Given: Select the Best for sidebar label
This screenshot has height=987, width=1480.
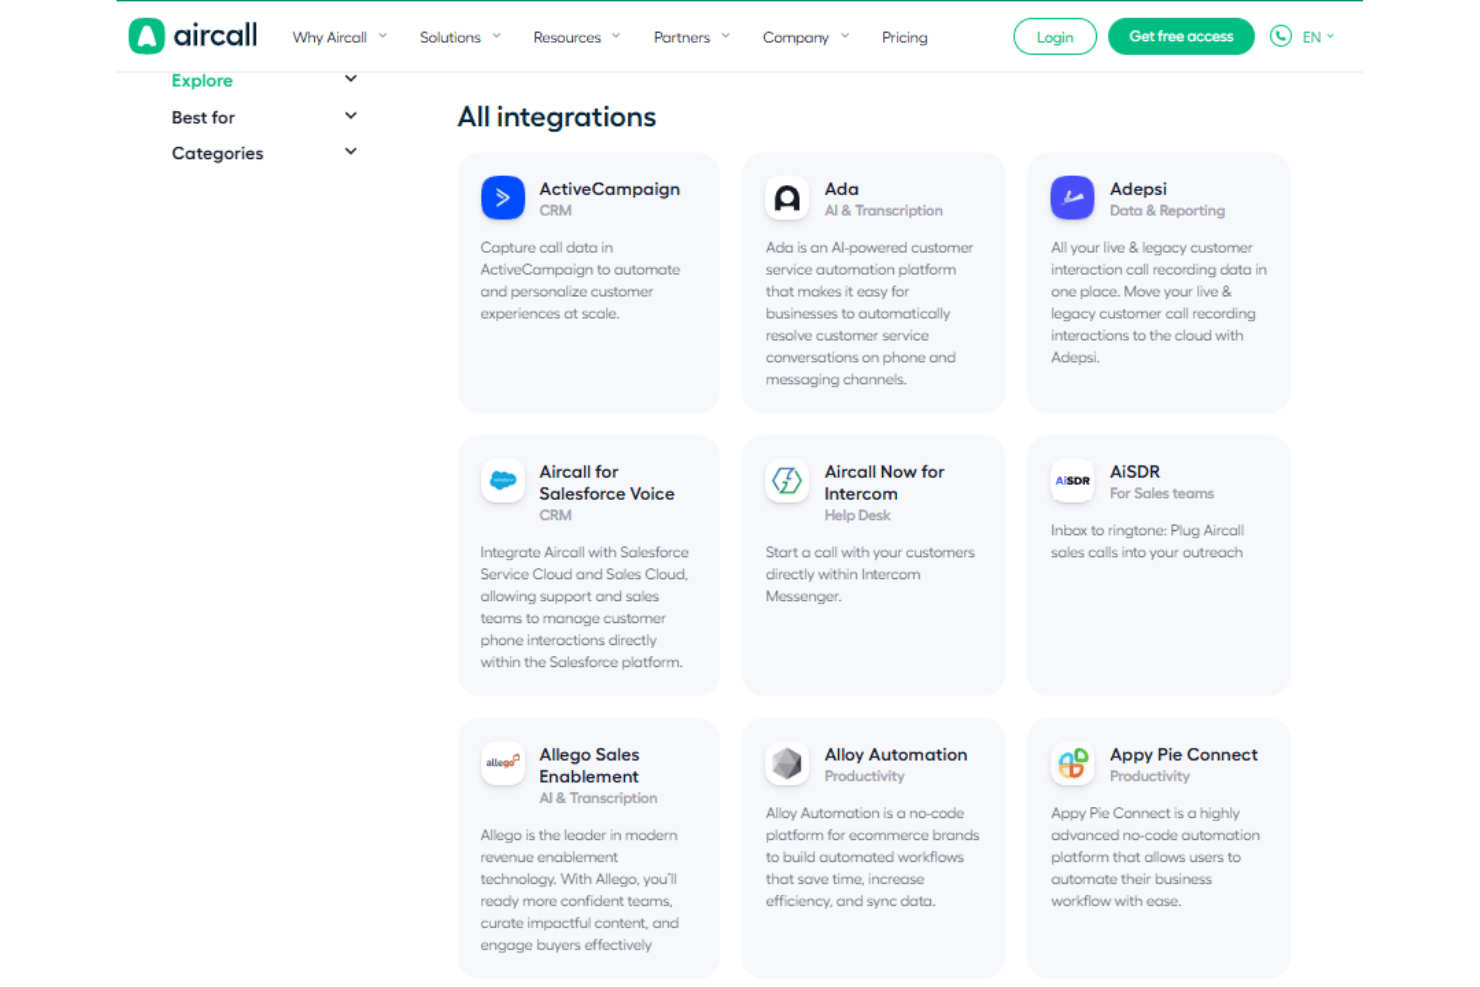Looking at the screenshot, I should 203,117.
